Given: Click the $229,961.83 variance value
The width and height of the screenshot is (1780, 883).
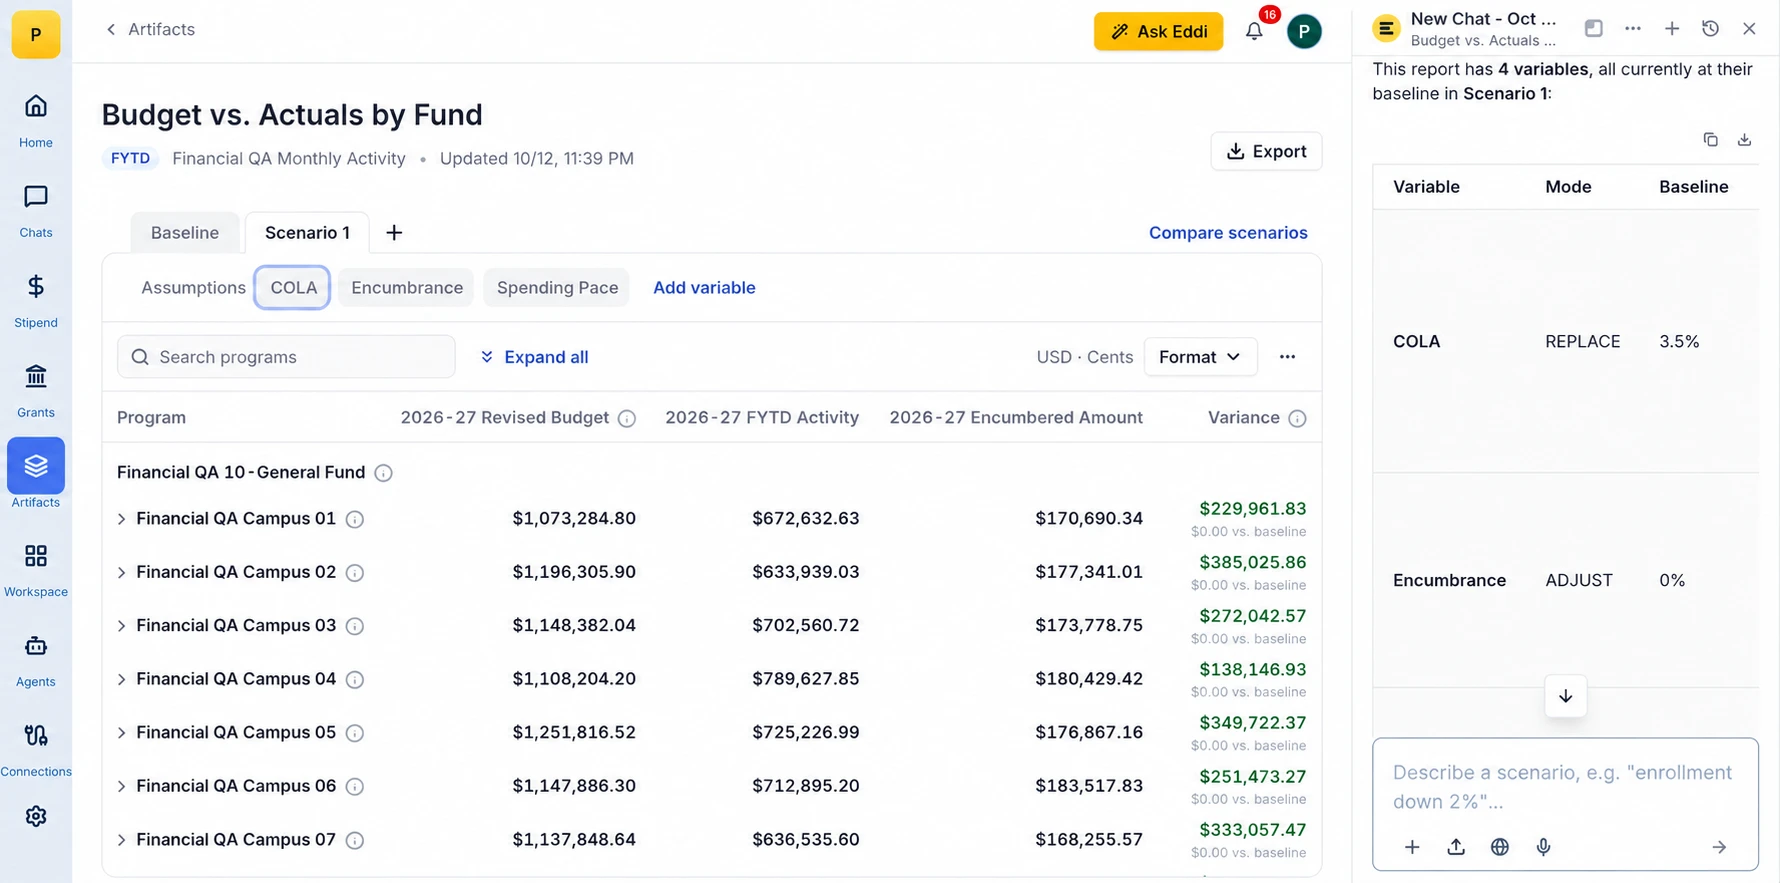Looking at the screenshot, I should click(1252, 509).
